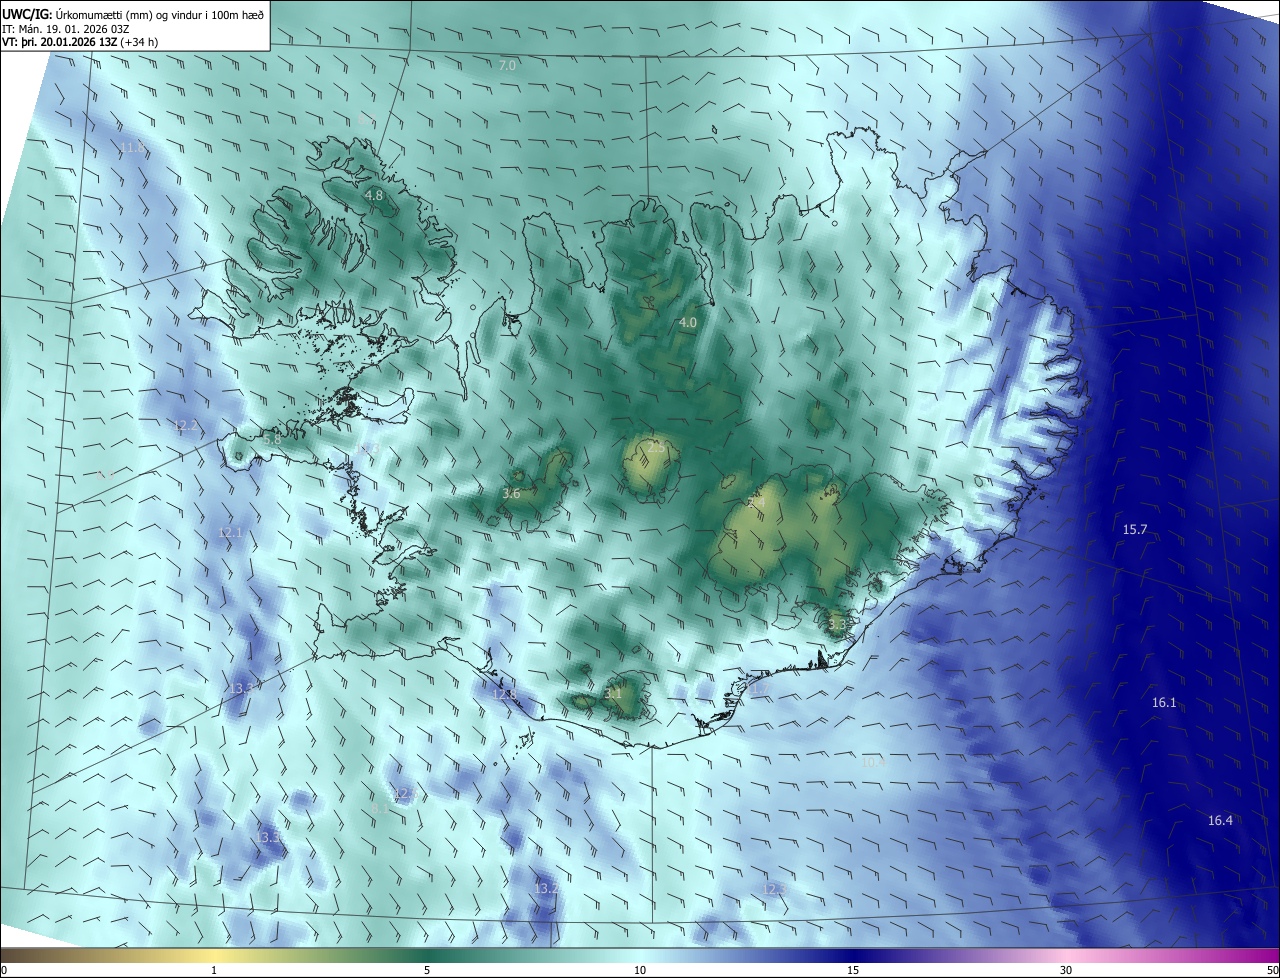1280x978 pixels.
Task: Click the 16.4 value label in the southeast ocean
Action: 1220,821
